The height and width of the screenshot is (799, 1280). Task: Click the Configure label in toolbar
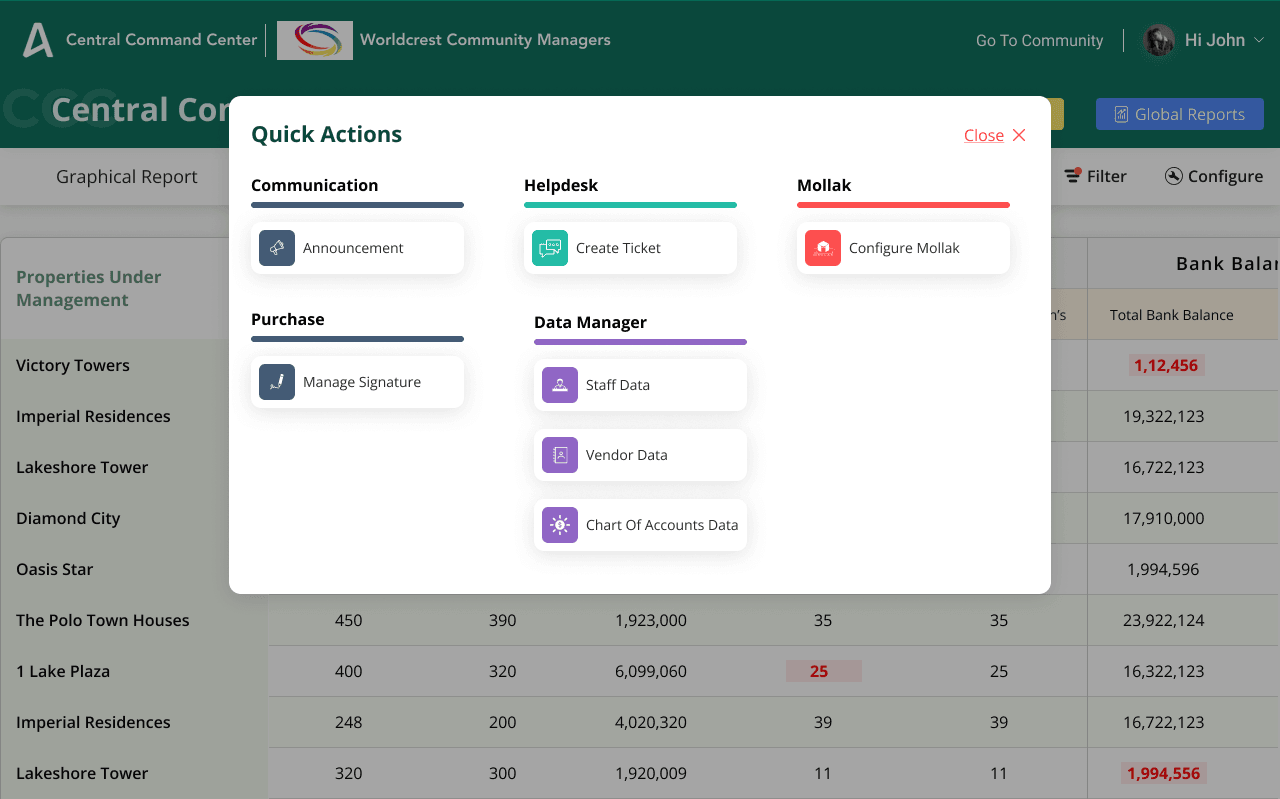click(1226, 176)
